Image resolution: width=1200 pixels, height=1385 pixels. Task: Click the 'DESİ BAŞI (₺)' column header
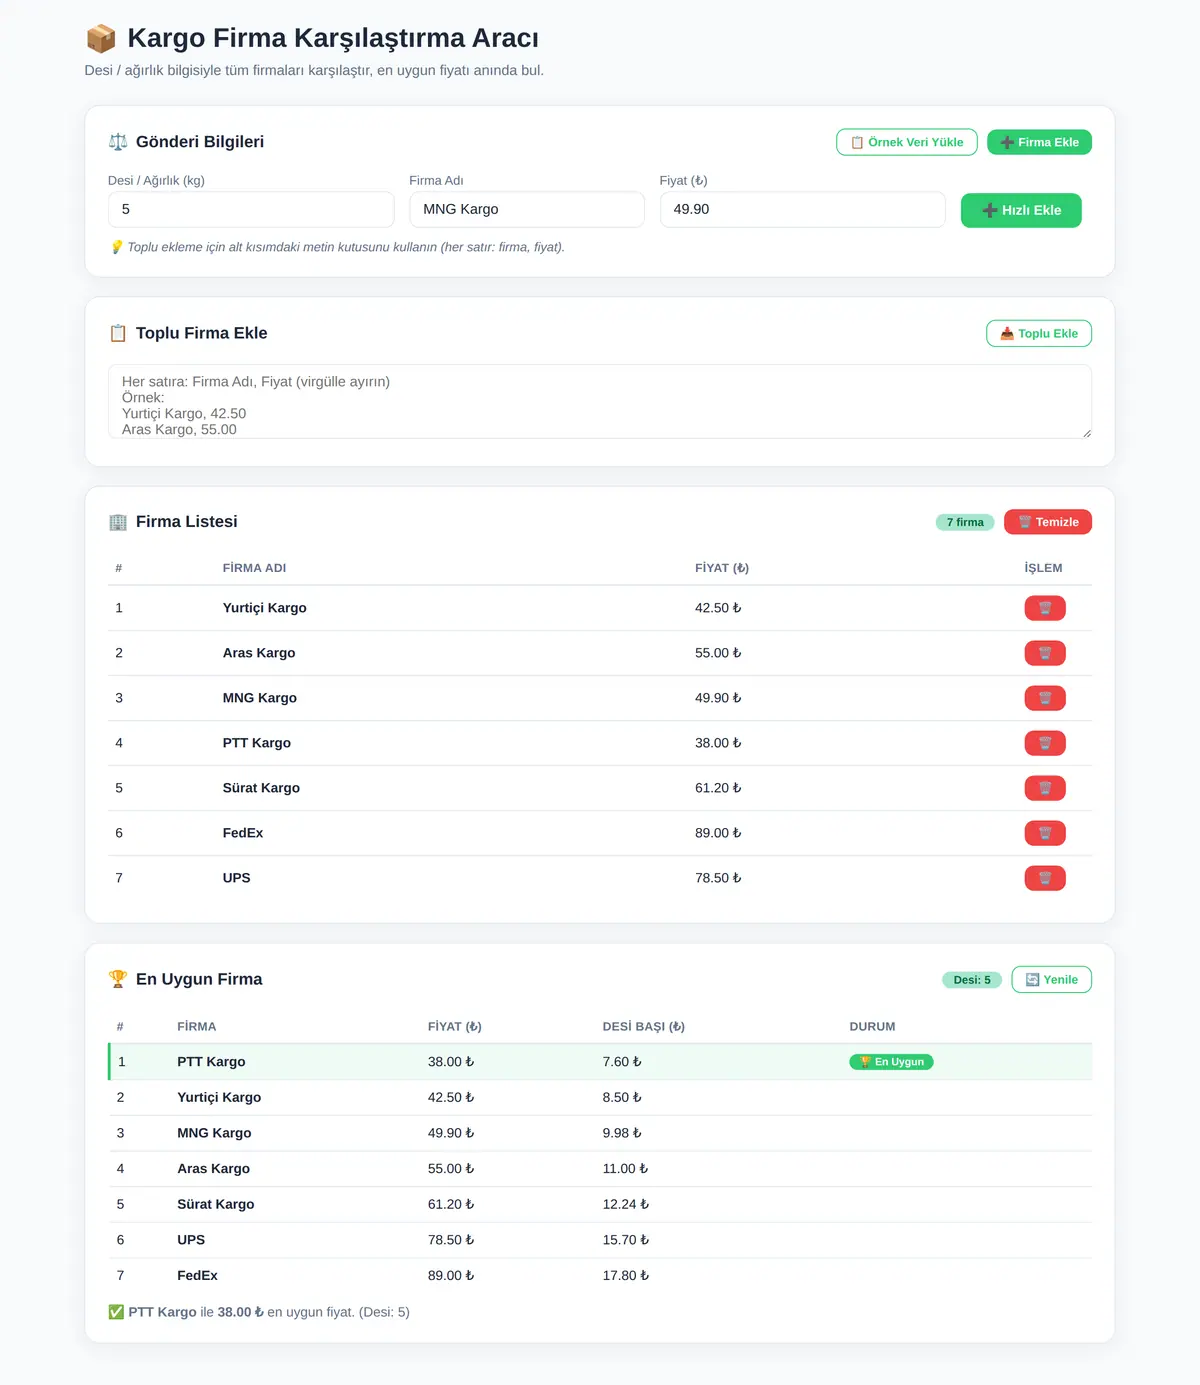pyautogui.click(x=644, y=1027)
